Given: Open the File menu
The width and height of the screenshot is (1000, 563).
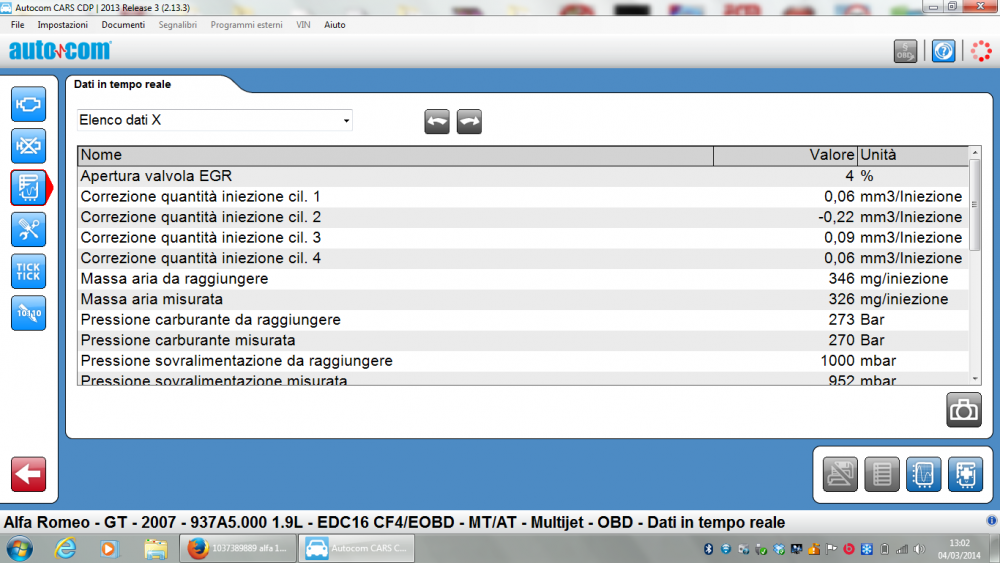Looking at the screenshot, I should (x=17, y=25).
